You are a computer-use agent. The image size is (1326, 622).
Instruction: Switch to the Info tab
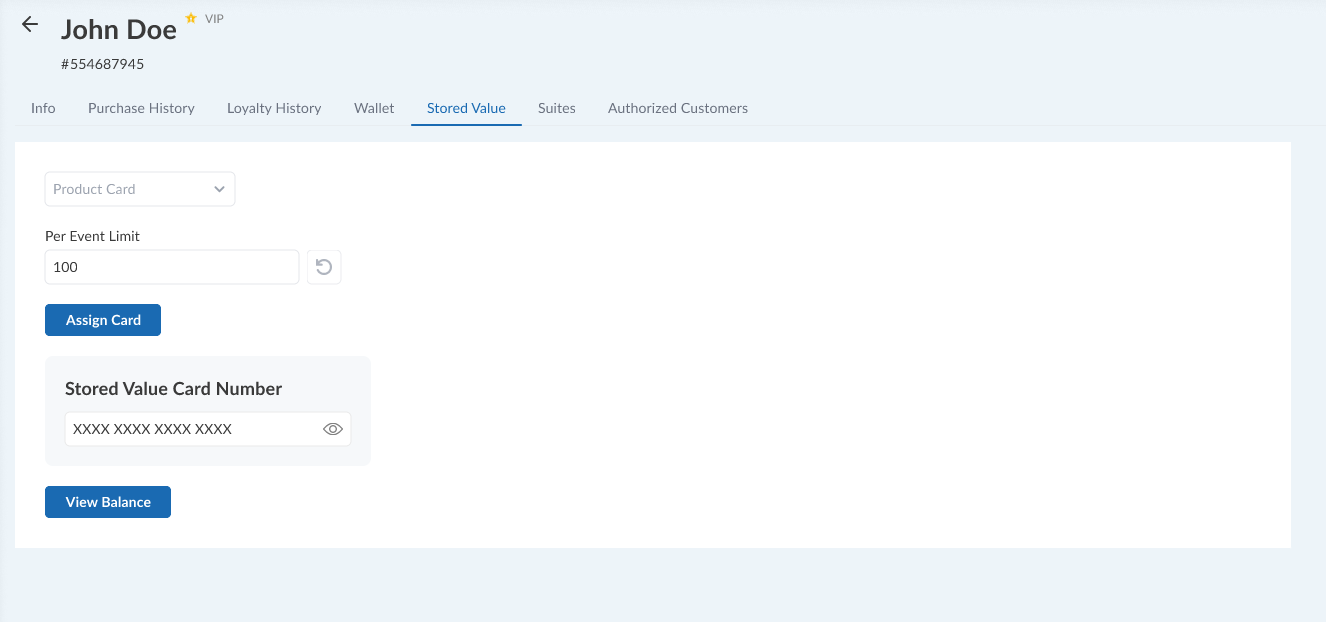(x=43, y=108)
